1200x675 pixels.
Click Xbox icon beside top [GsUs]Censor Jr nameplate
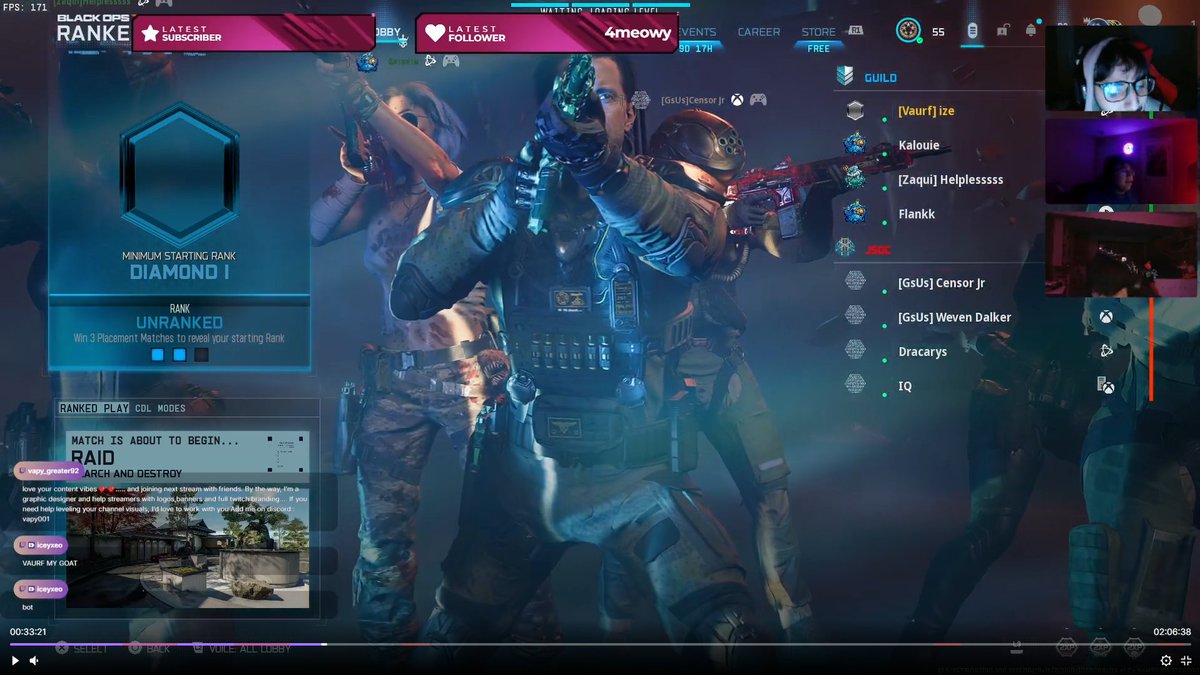[x=737, y=99]
